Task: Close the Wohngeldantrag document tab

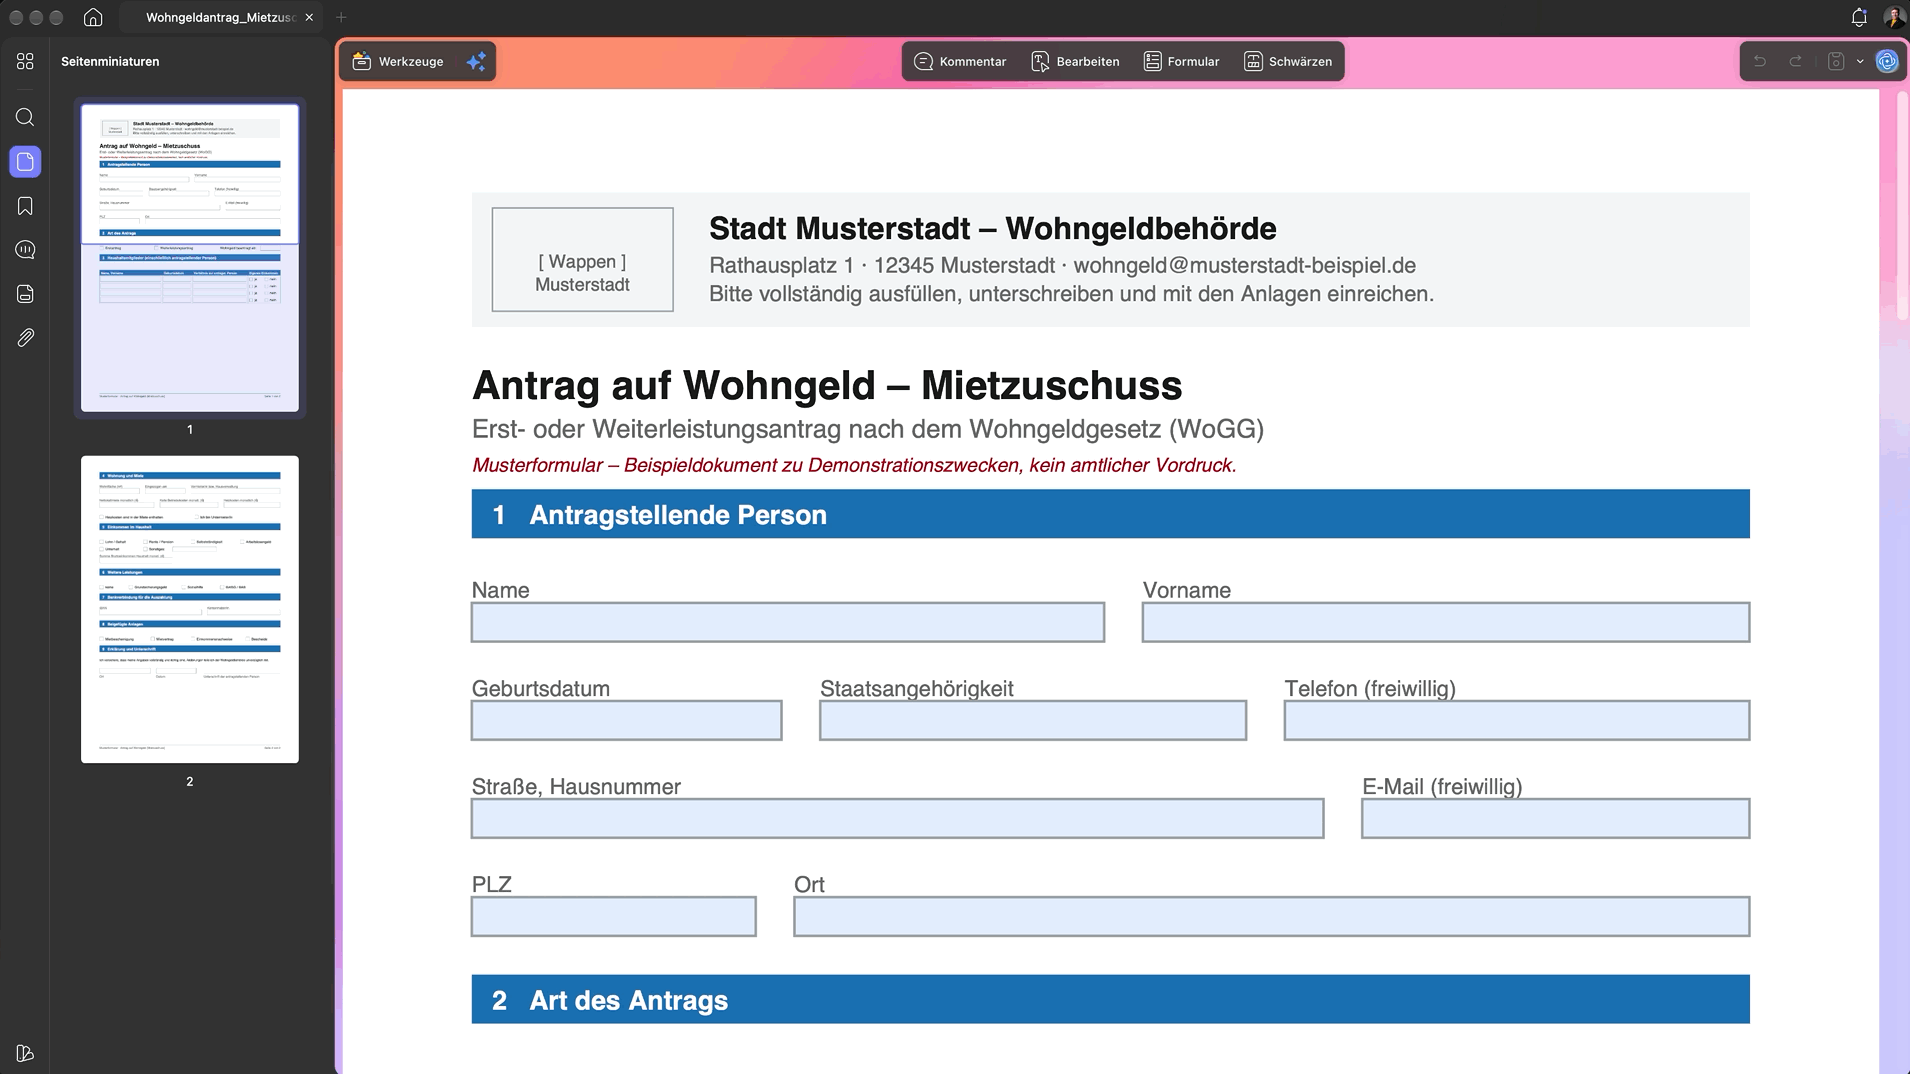Action: 309,18
